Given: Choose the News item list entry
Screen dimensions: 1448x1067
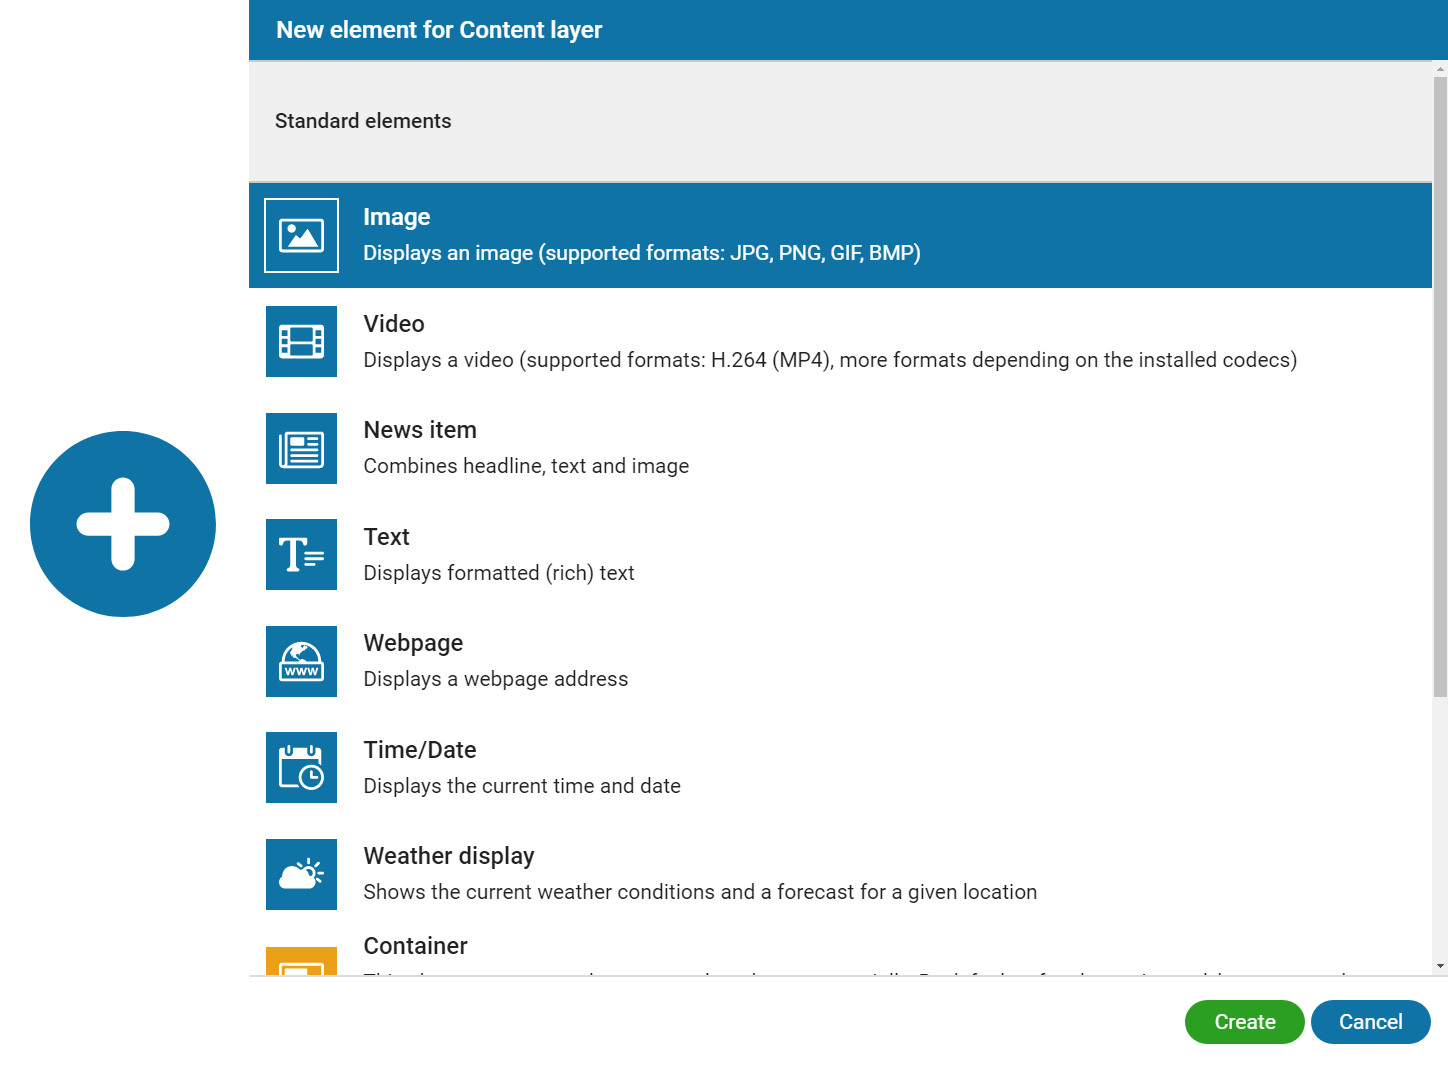Looking at the screenshot, I should click(420, 430).
